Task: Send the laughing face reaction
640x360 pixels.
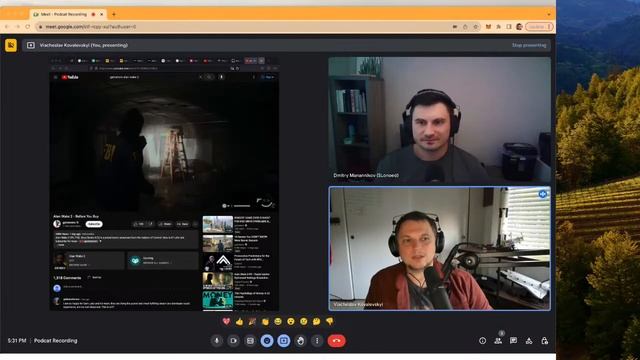Action: pyautogui.click(x=278, y=321)
